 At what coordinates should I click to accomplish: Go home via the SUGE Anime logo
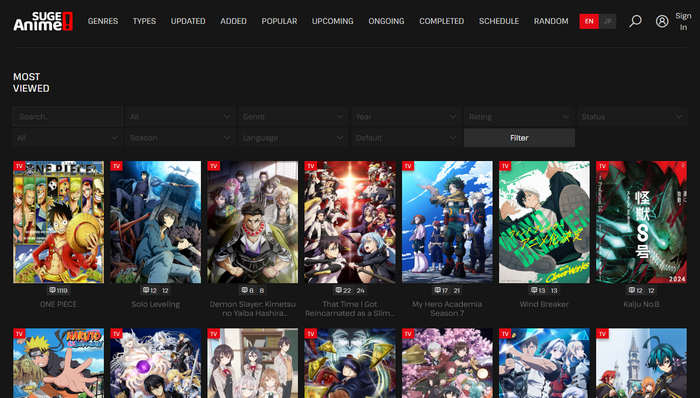click(x=43, y=21)
